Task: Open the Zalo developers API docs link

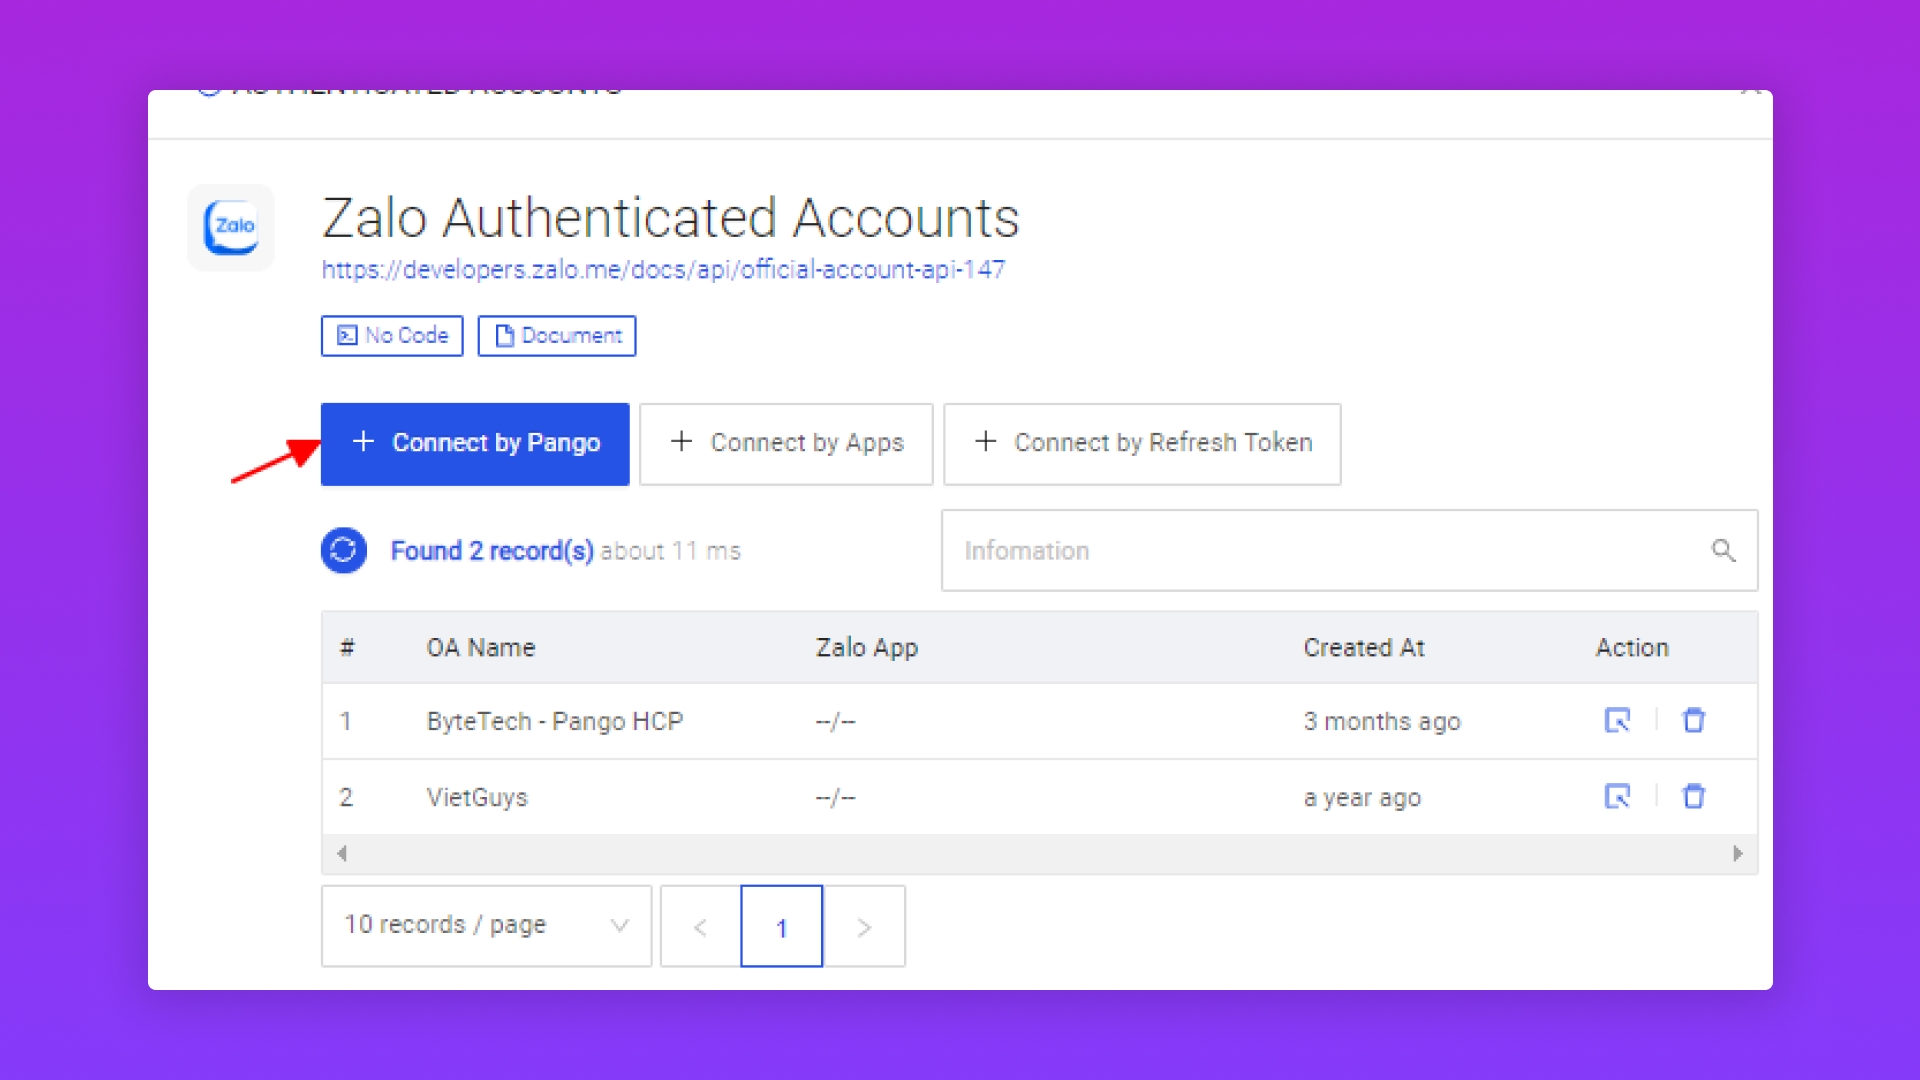Action: pos(663,270)
